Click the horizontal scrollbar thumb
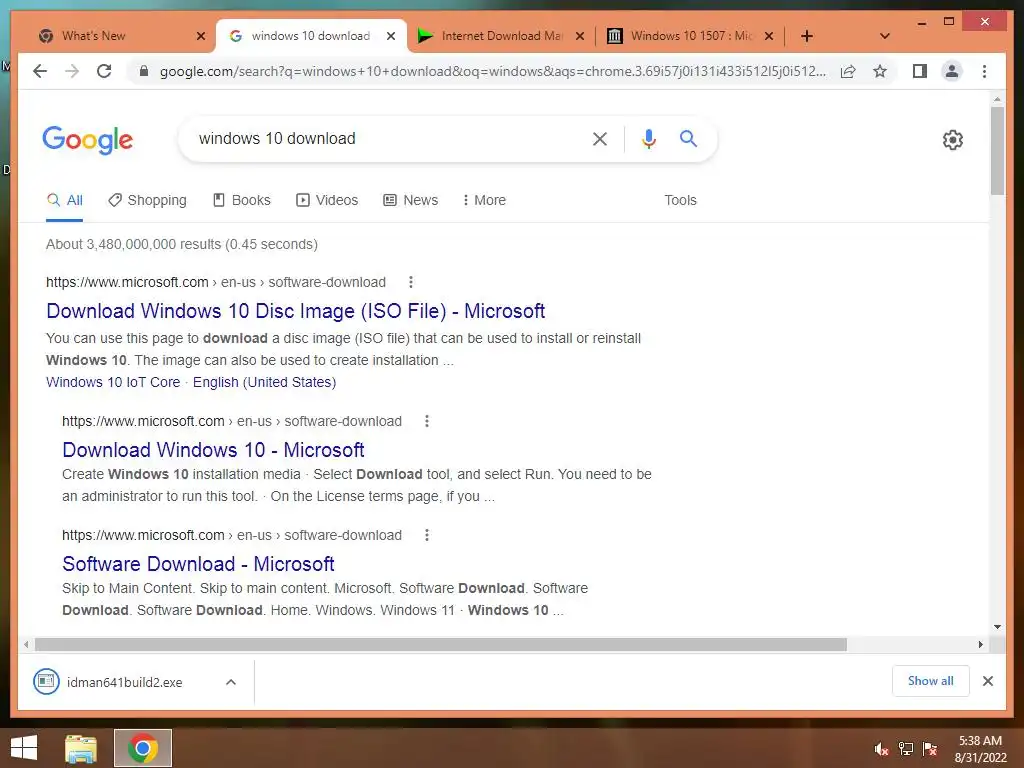 (x=441, y=645)
